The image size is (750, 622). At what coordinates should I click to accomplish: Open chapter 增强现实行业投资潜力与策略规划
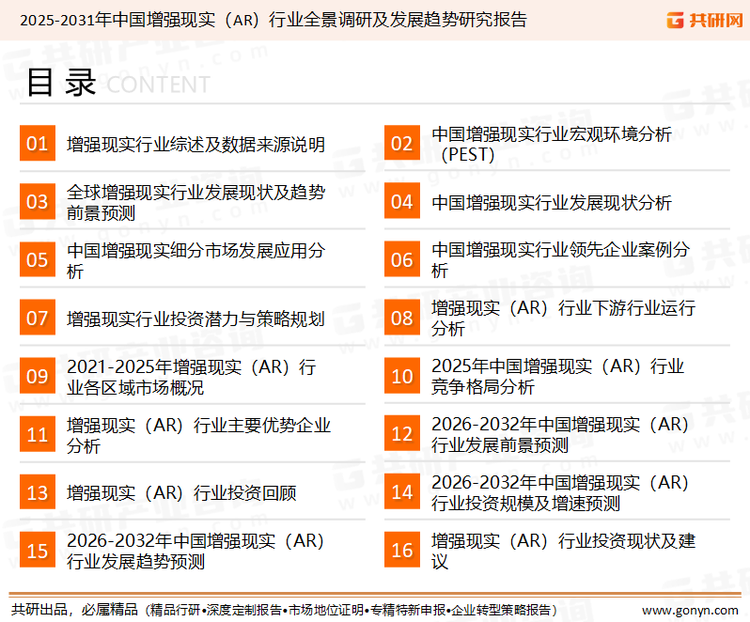tap(196, 319)
